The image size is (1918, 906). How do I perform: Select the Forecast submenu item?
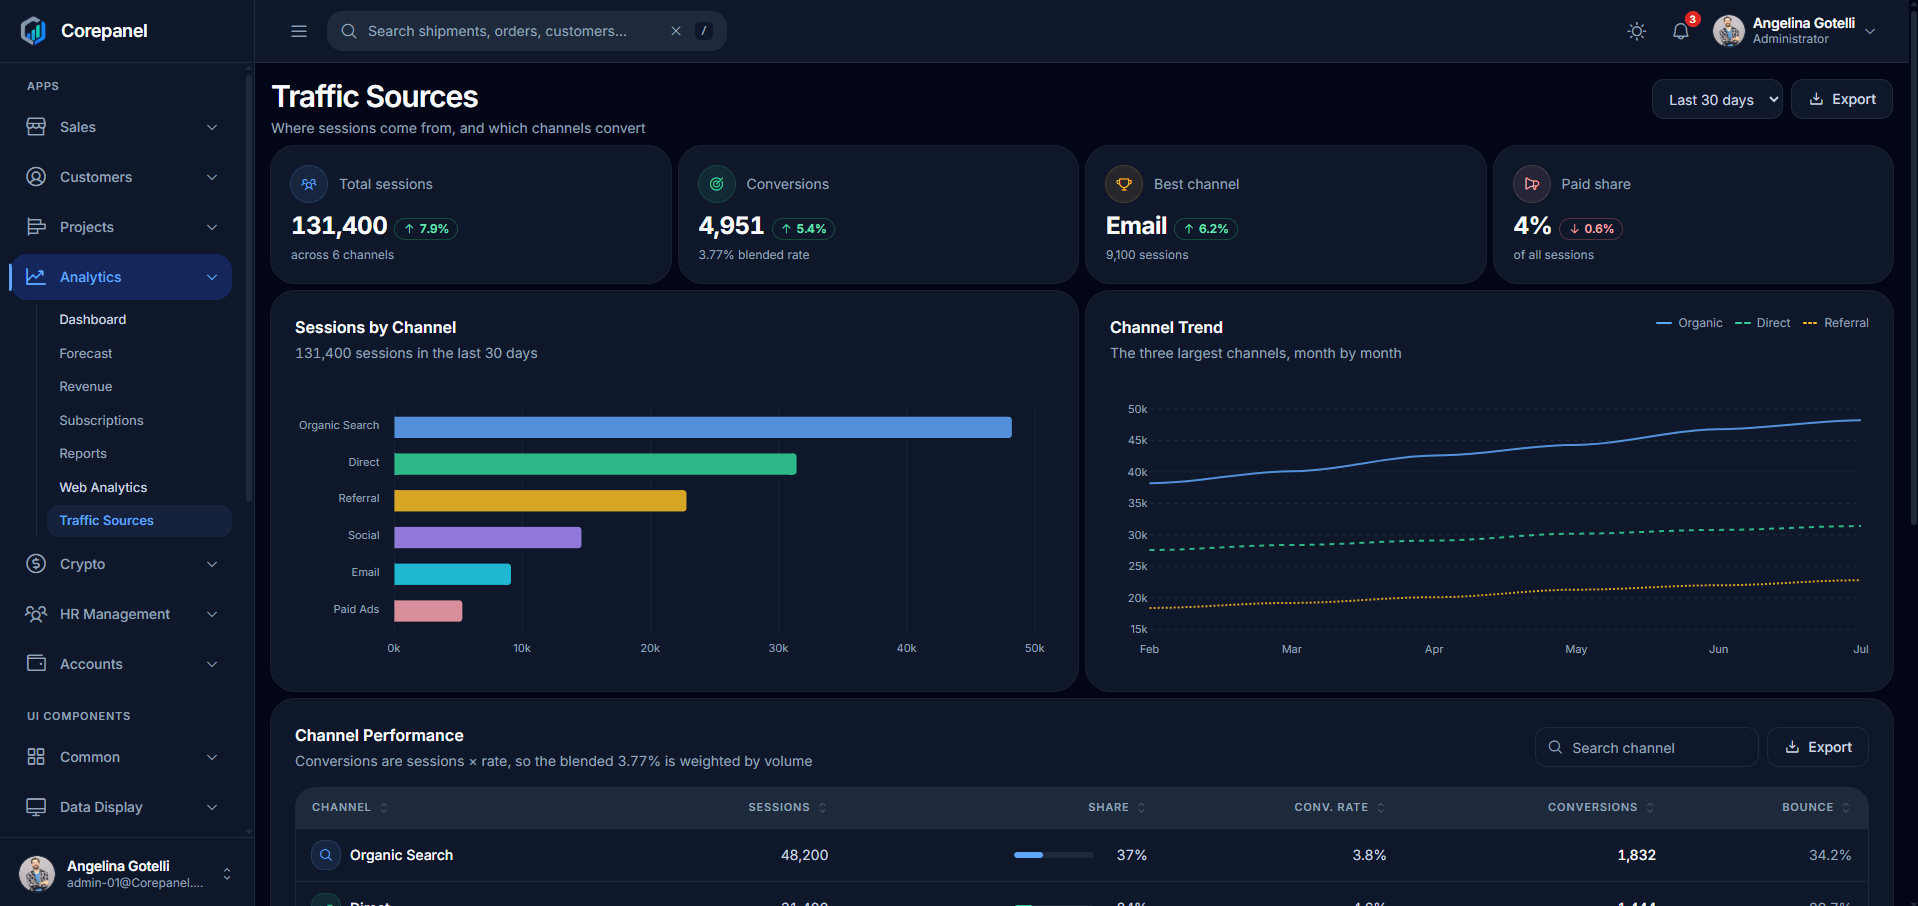pyautogui.click(x=86, y=353)
